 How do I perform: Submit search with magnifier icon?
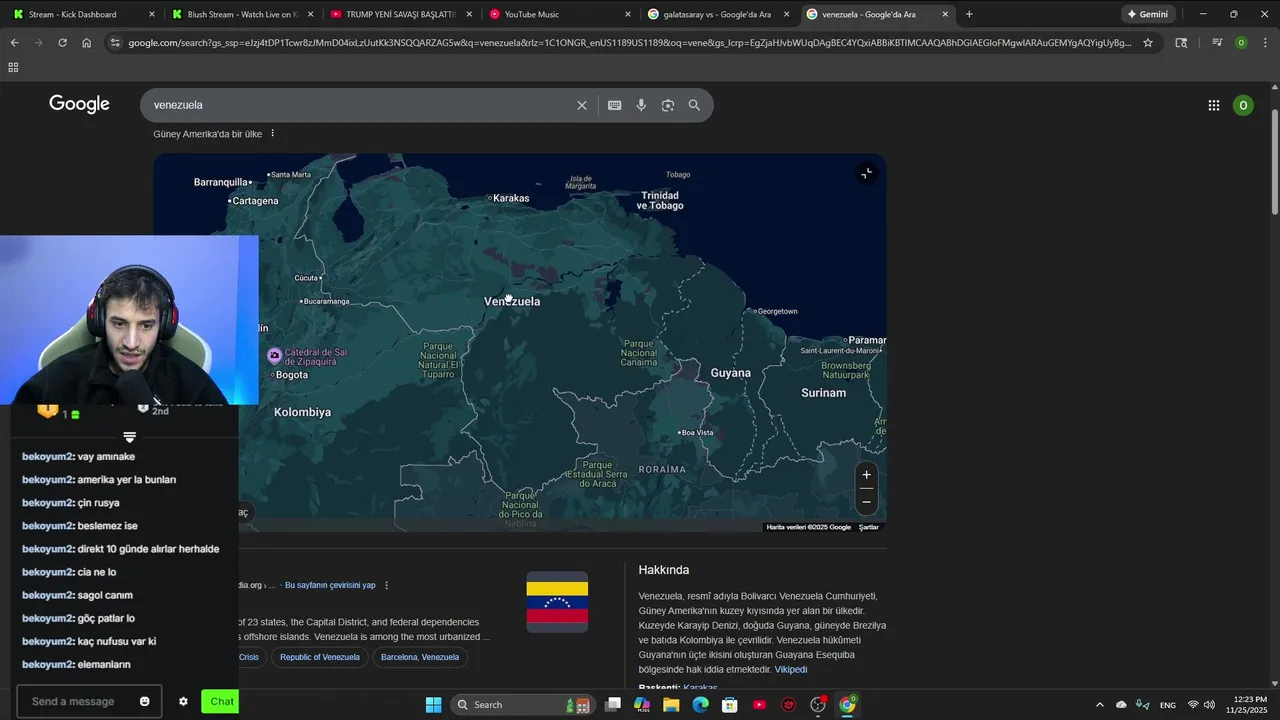(x=694, y=105)
